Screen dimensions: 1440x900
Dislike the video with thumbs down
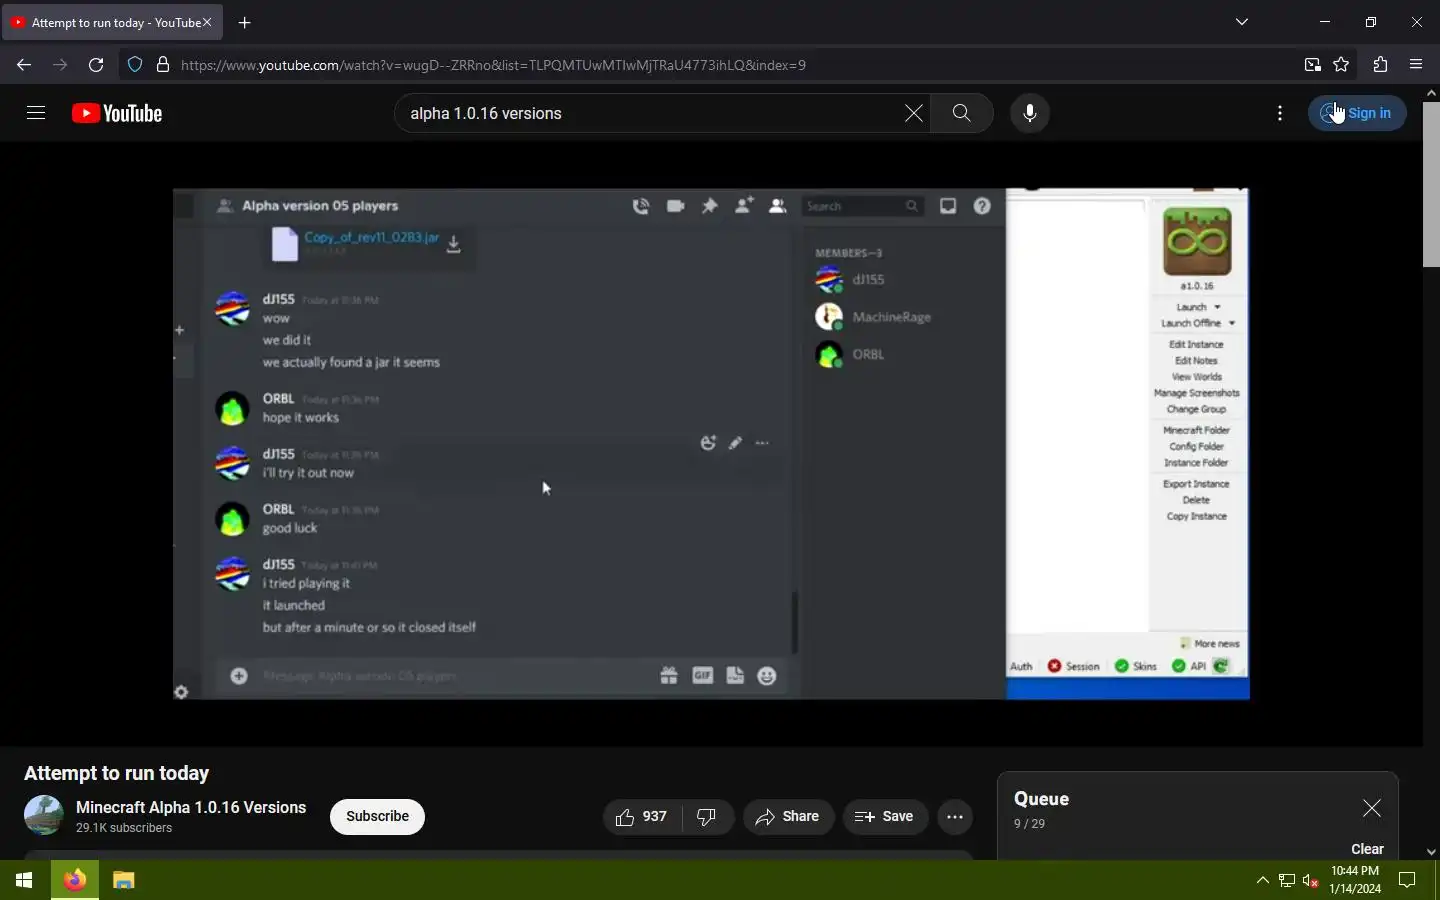click(x=707, y=817)
